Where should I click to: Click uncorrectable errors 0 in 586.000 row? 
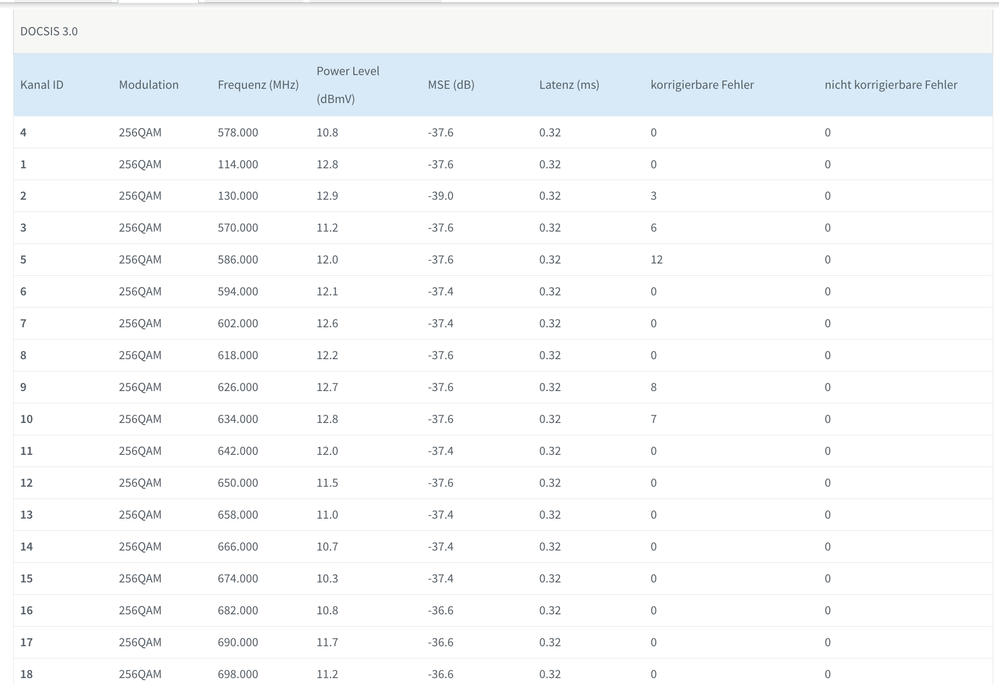coord(828,260)
